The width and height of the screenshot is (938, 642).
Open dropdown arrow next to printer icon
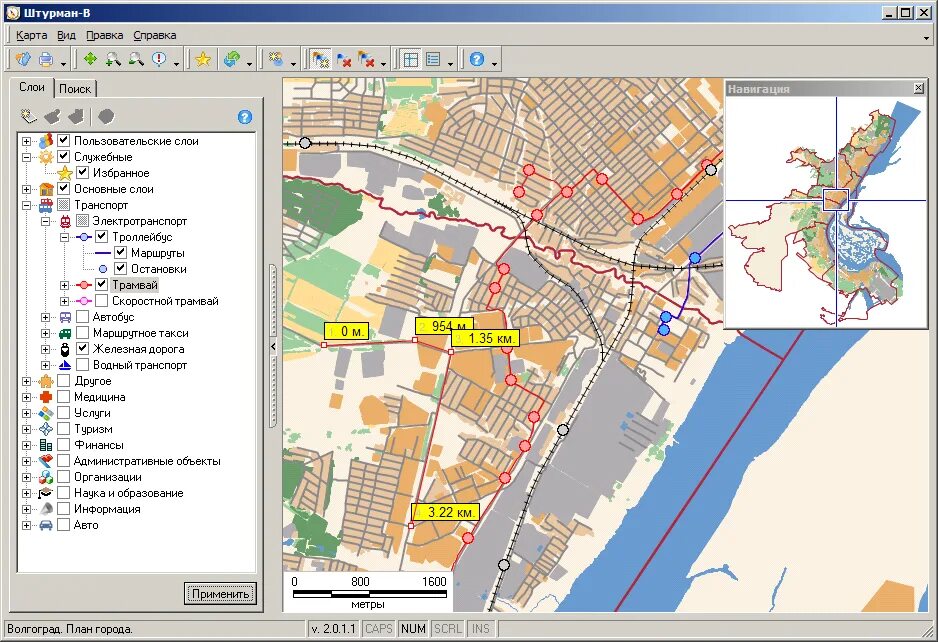63,62
